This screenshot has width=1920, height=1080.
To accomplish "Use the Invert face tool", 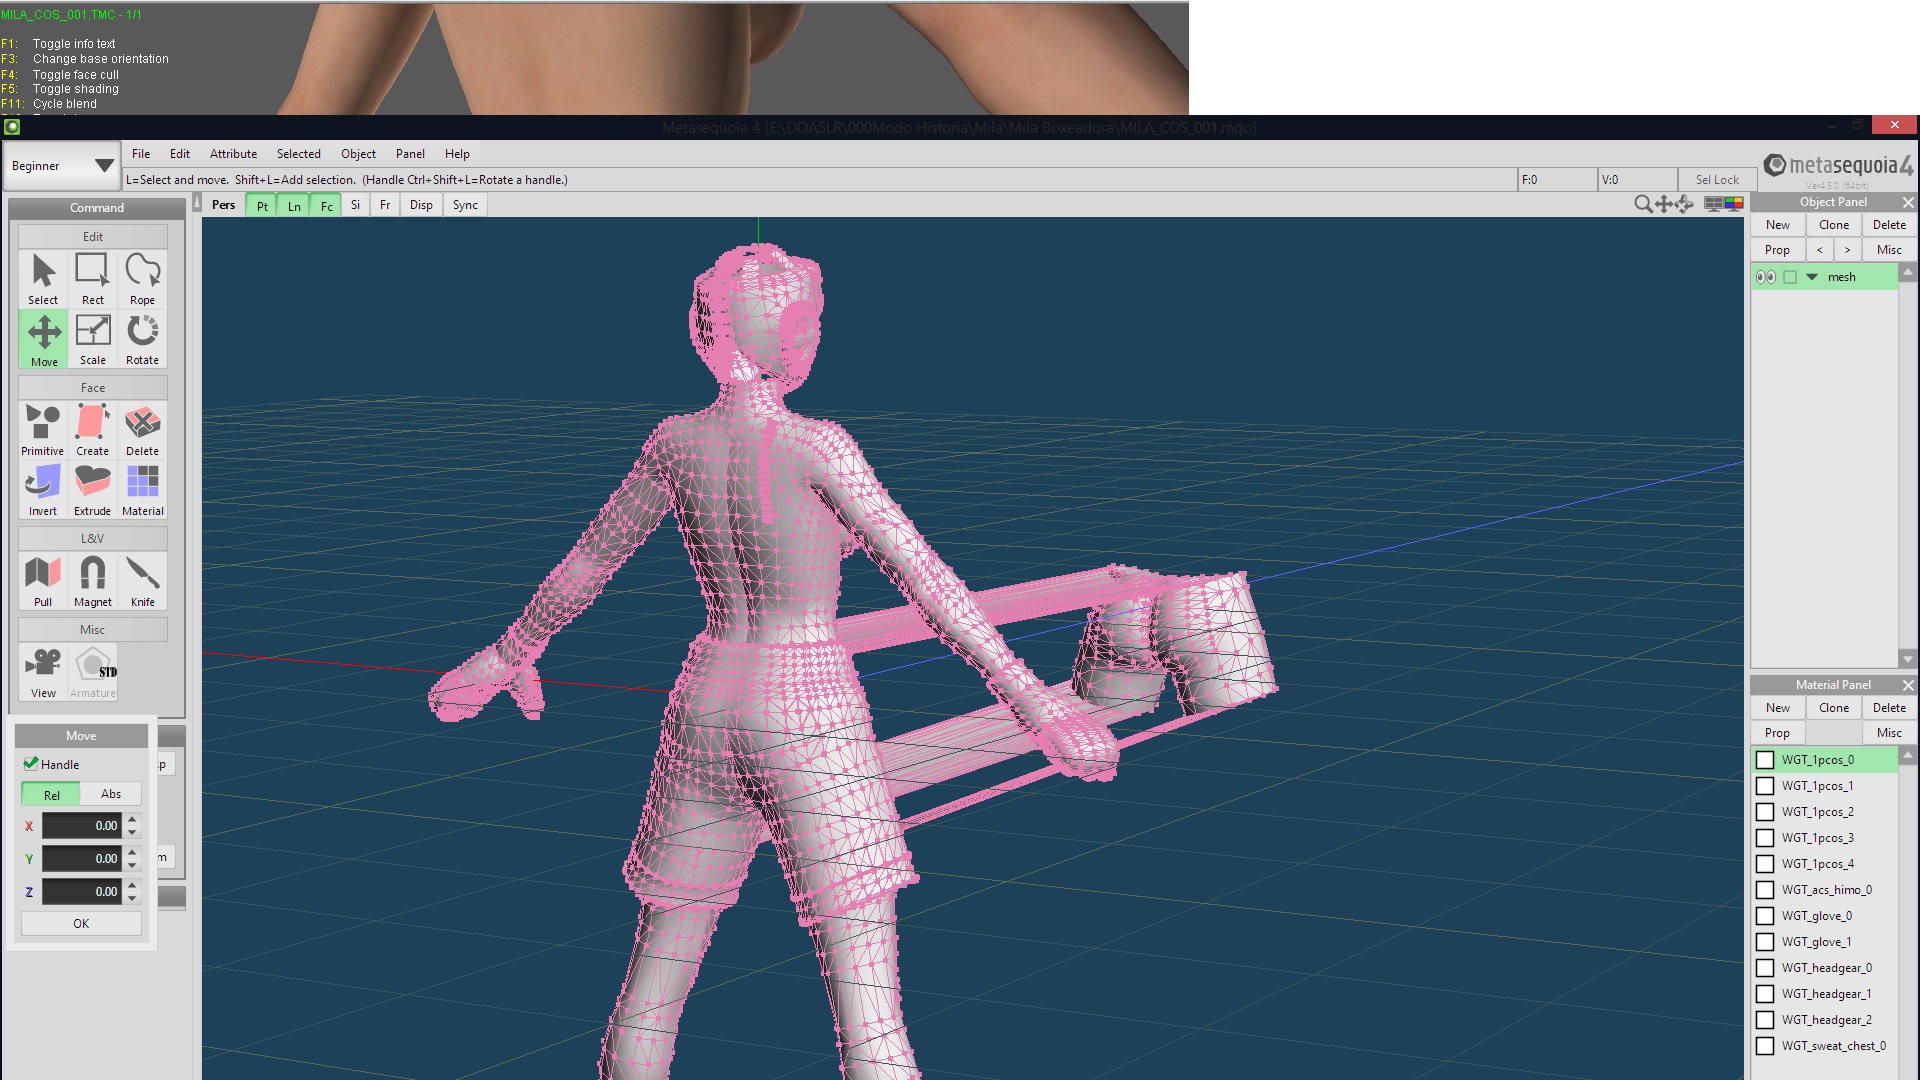I will click(43, 490).
